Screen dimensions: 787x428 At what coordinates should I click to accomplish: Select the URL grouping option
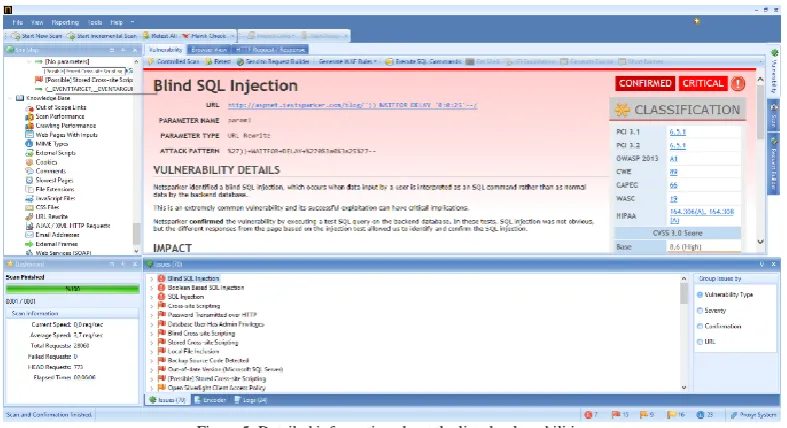[700, 342]
